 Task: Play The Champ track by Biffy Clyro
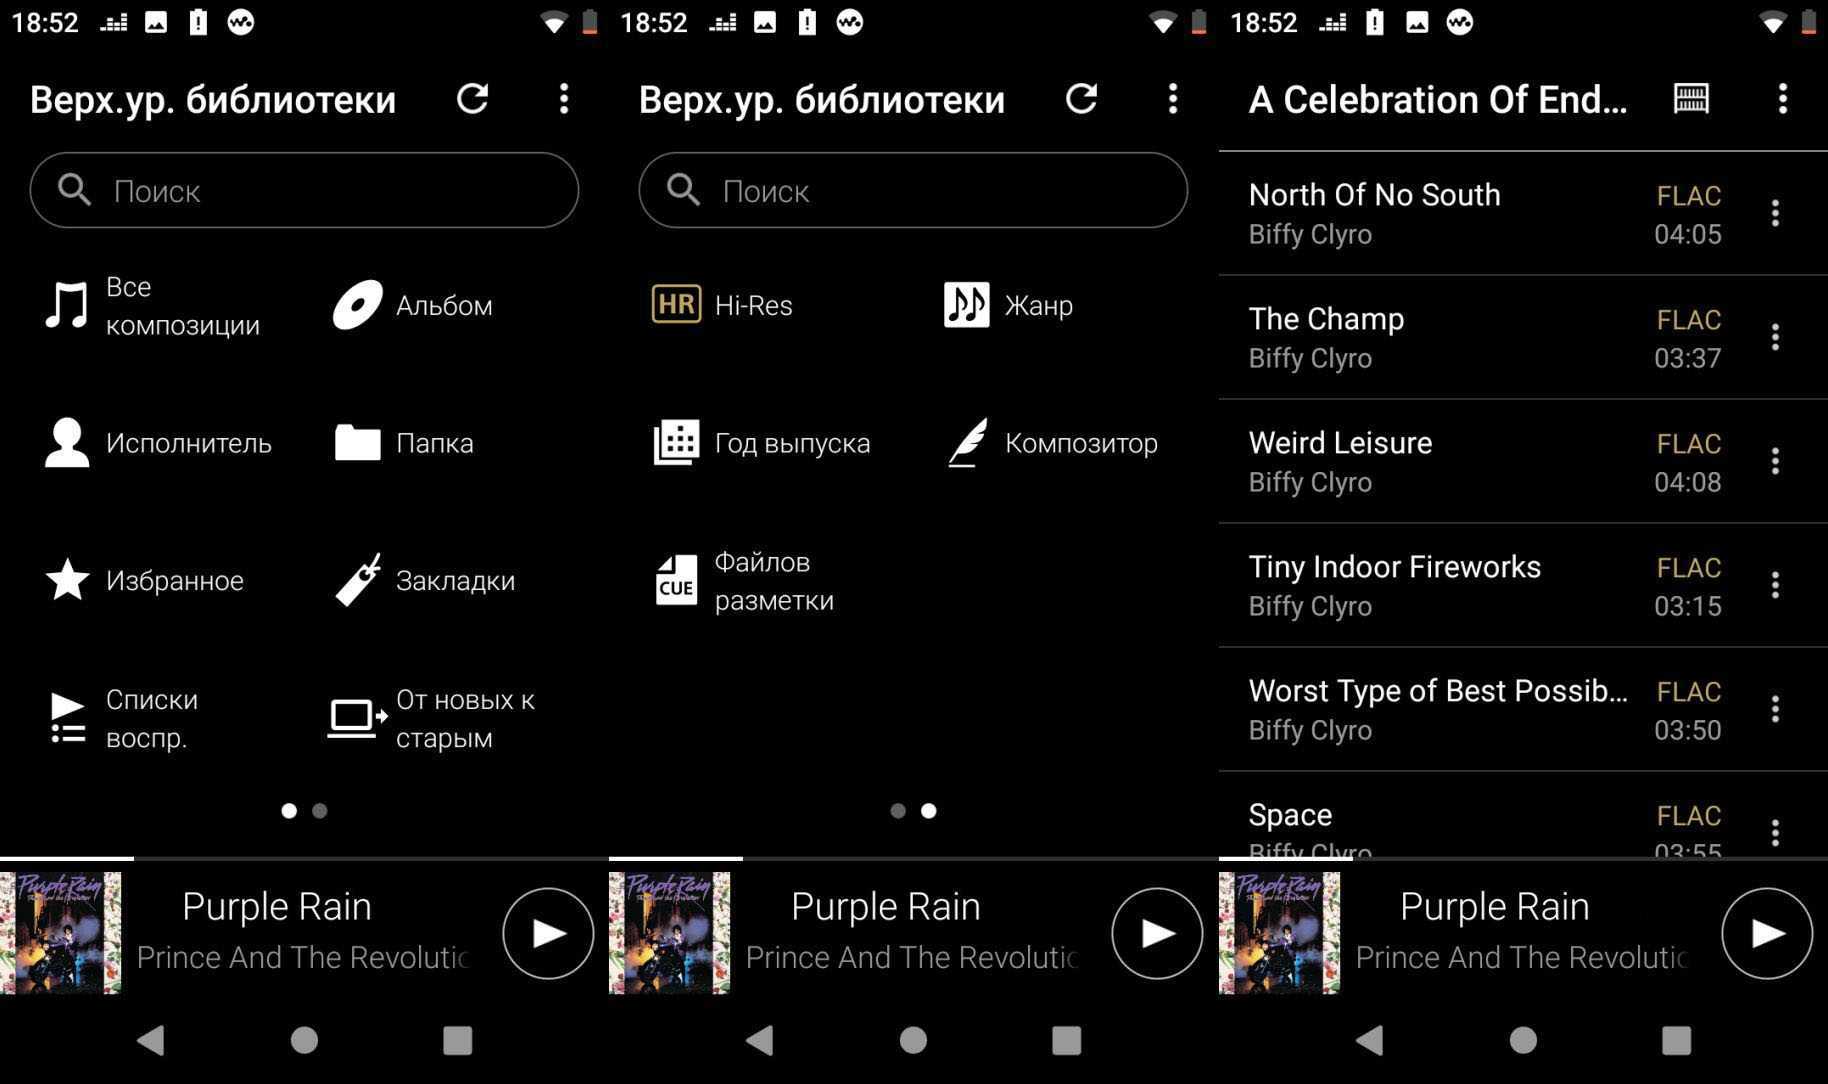click(1440, 337)
